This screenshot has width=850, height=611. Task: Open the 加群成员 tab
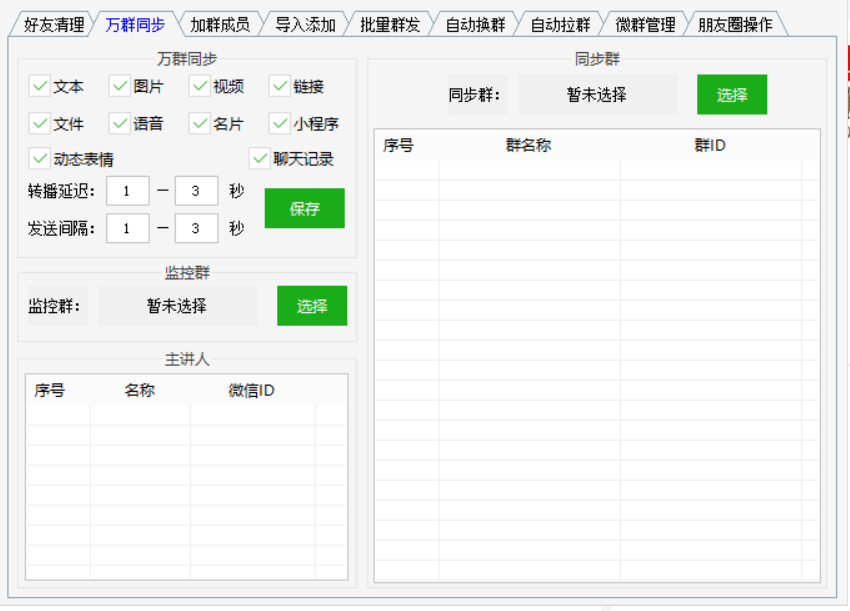pos(220,25)
